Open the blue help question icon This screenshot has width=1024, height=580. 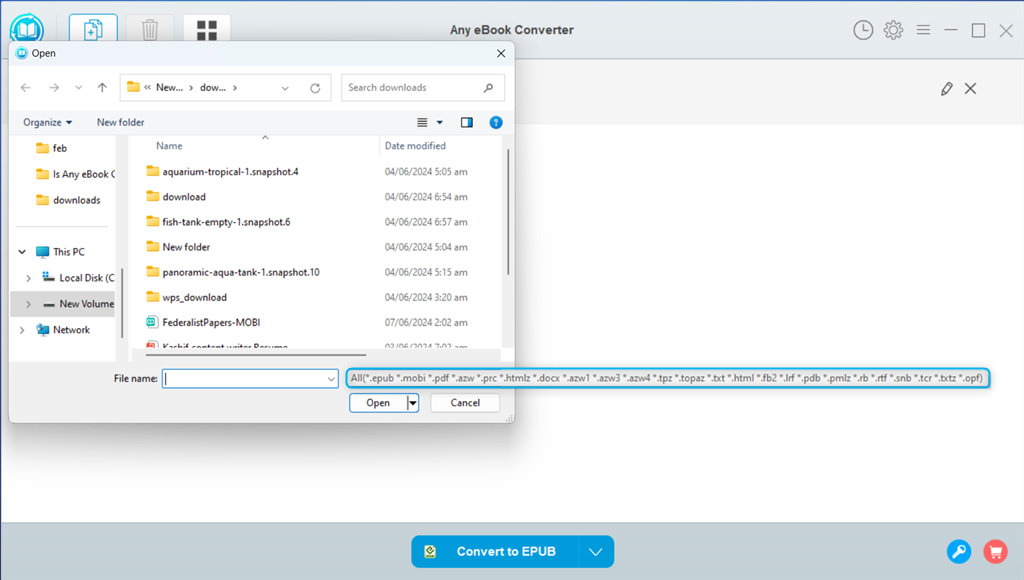pos(496,122)
